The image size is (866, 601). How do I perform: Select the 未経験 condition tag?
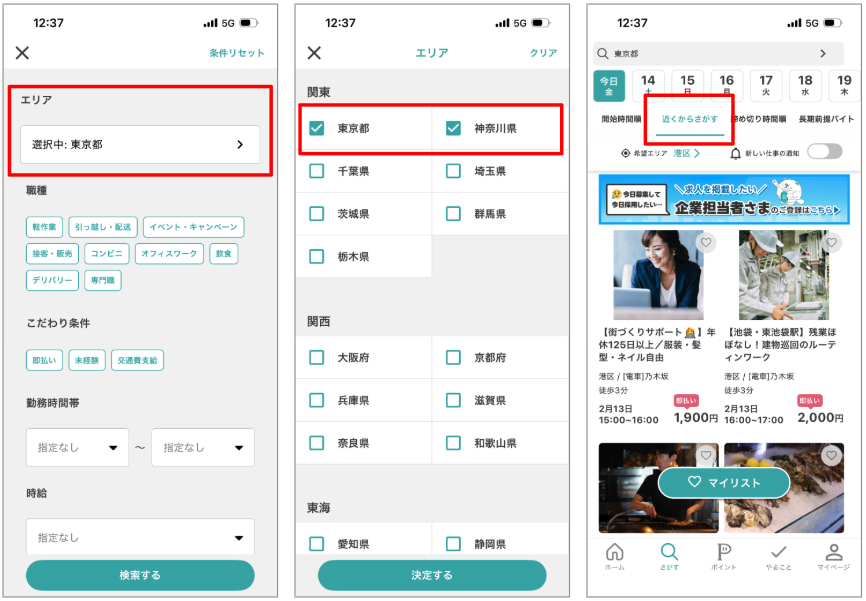[x=87, y=360]
